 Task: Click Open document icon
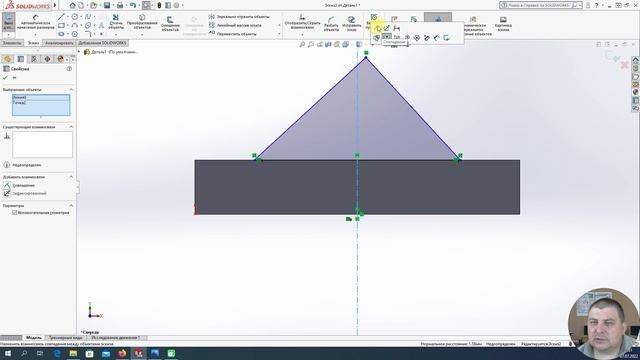(x=94, y=5)
